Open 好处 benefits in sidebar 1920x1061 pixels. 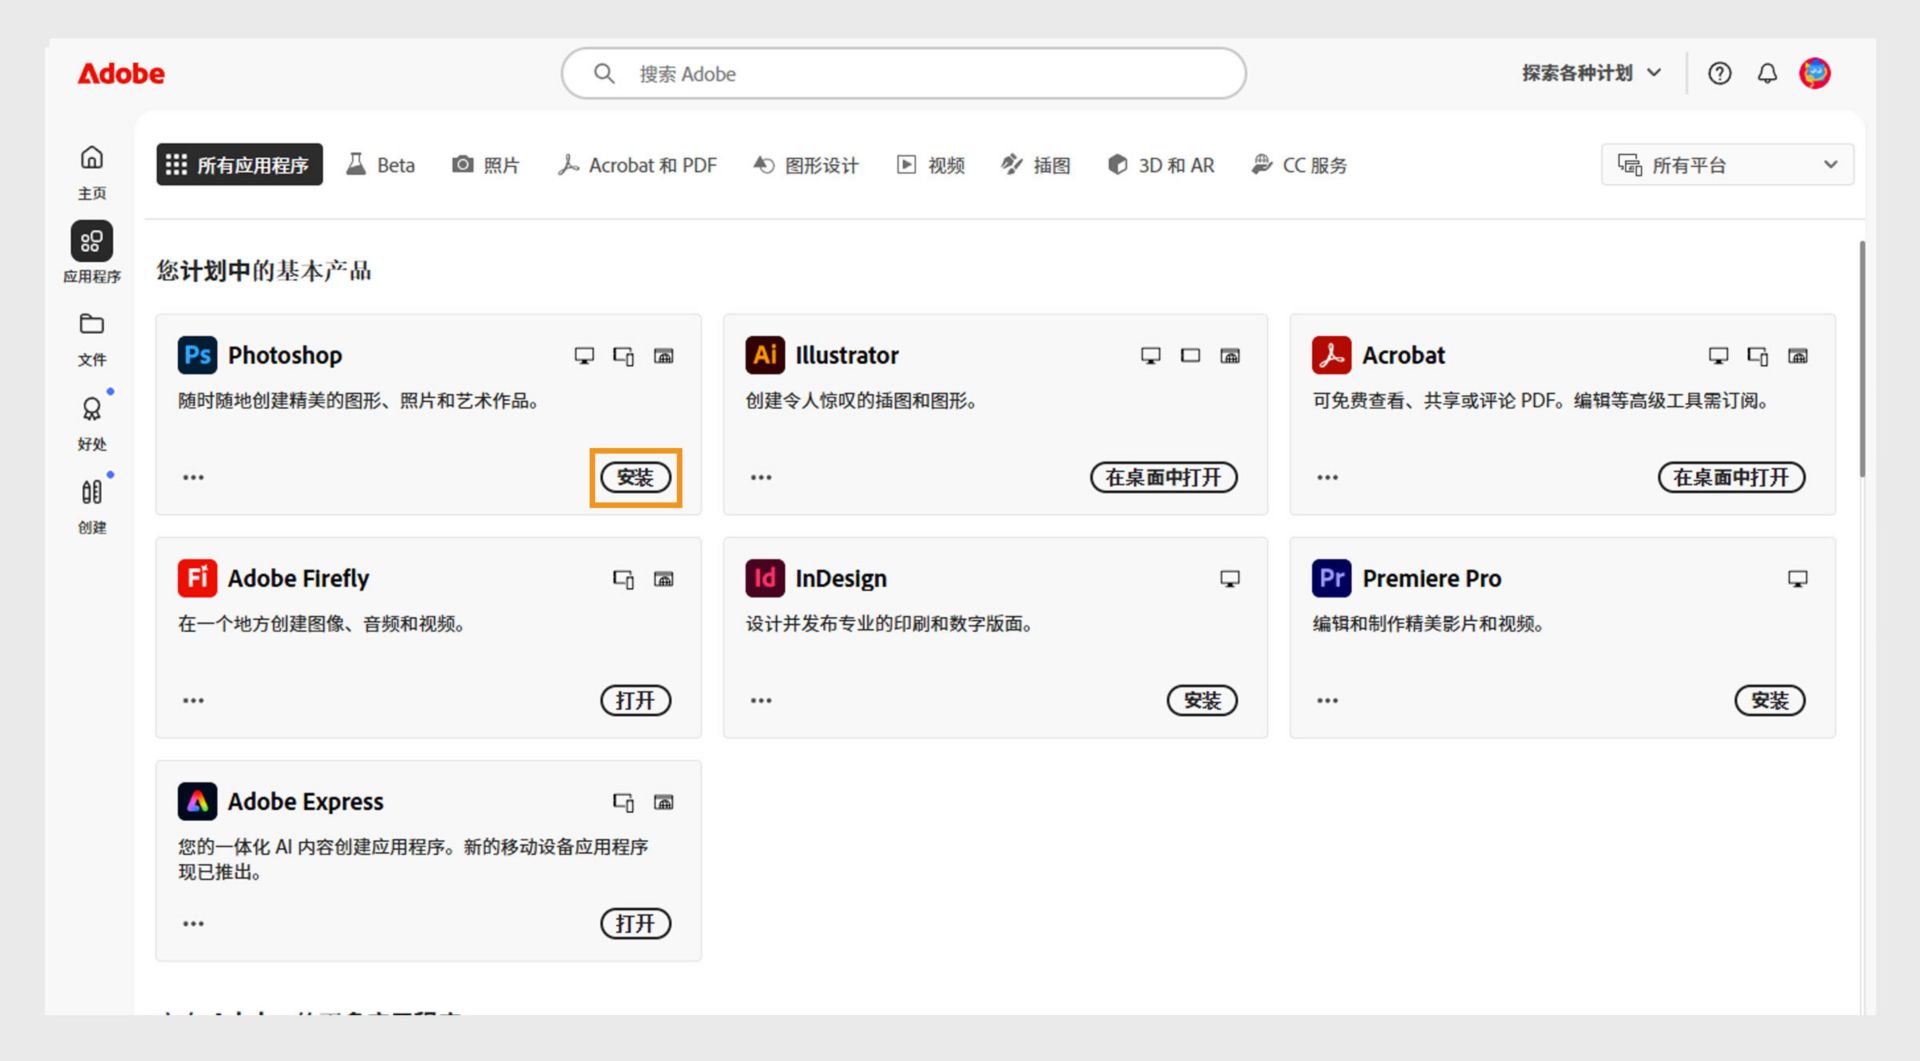(92, 423)
